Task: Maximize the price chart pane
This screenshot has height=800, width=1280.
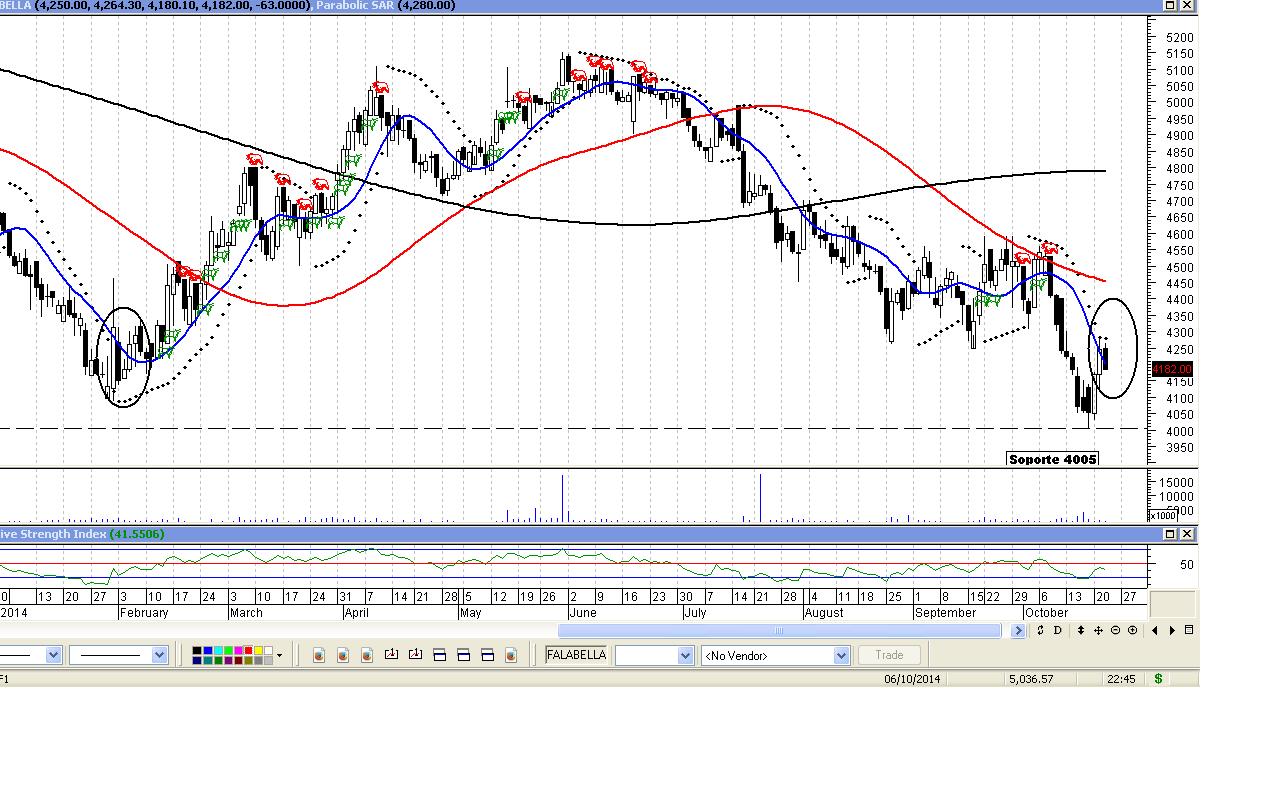Action: tap(1169, 5)
